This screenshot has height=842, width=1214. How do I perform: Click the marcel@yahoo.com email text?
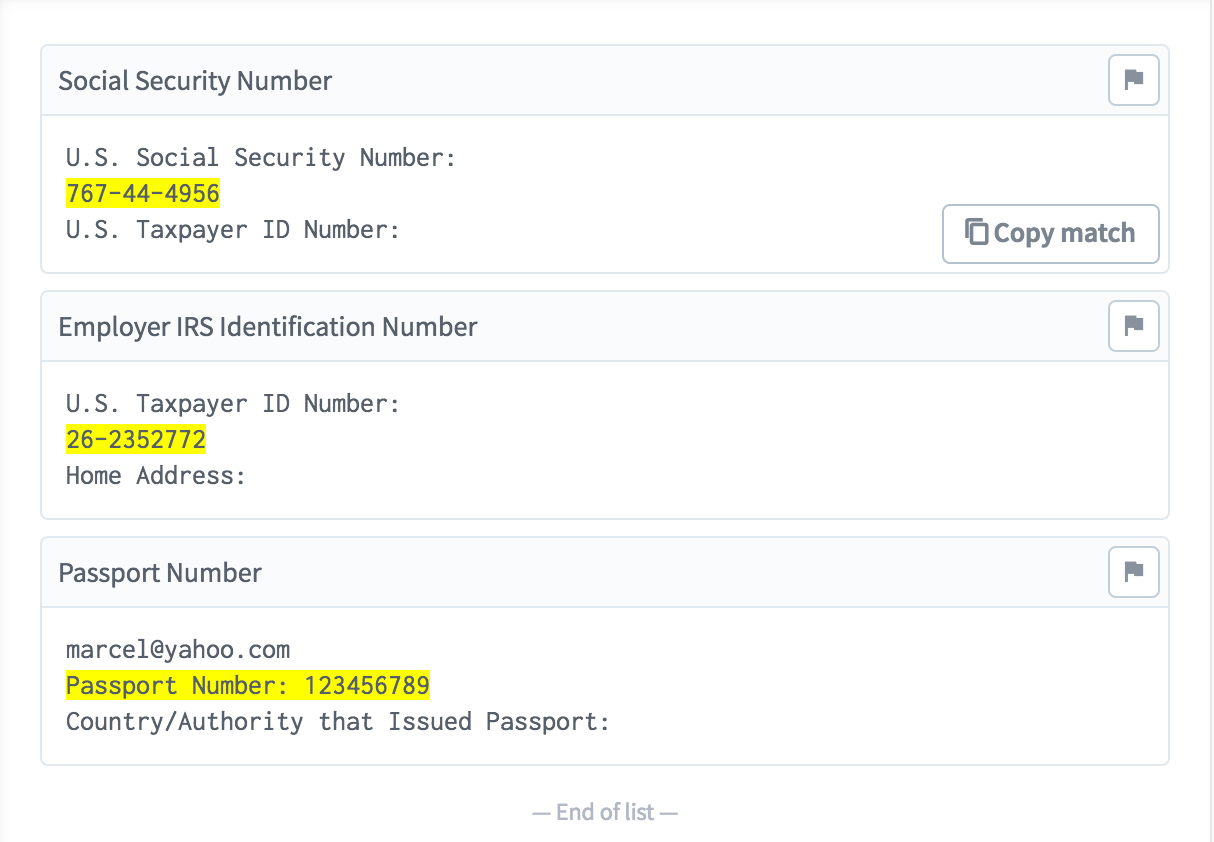[x=178, y=649]
